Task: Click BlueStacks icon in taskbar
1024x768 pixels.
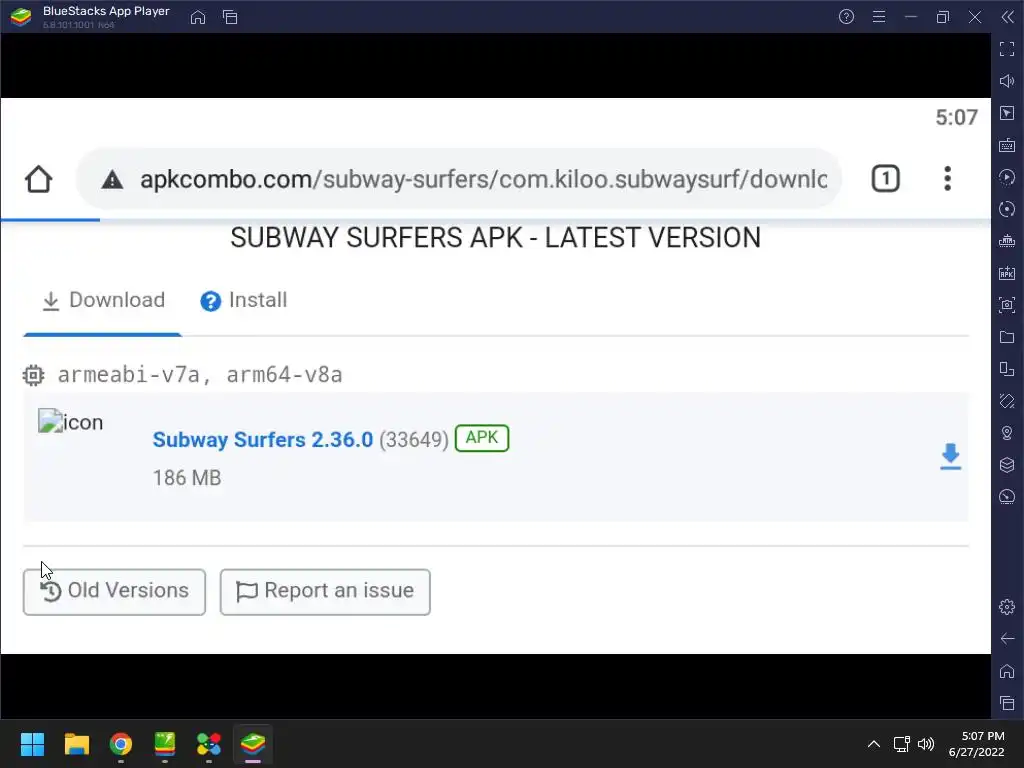Action: pos(253,744)
